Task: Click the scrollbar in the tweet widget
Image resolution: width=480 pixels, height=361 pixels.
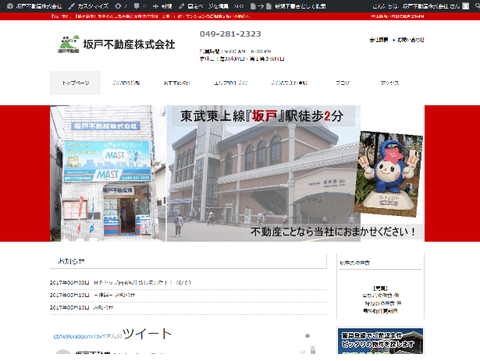Action: click(x=313, y=350)
